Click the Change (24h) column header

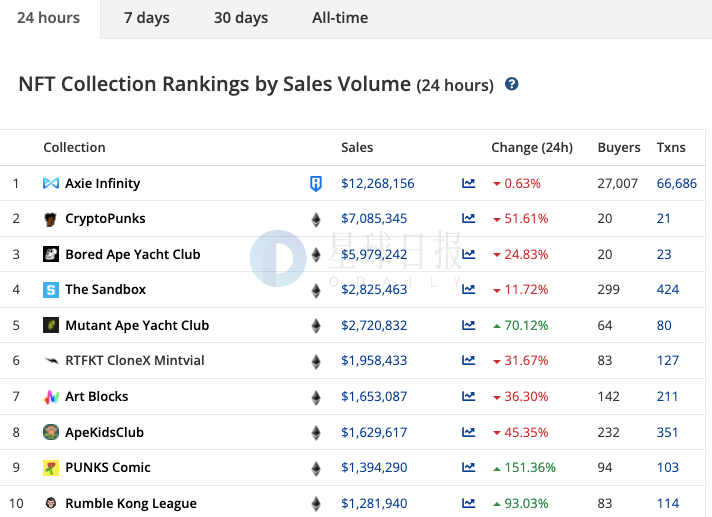[532, 148]
